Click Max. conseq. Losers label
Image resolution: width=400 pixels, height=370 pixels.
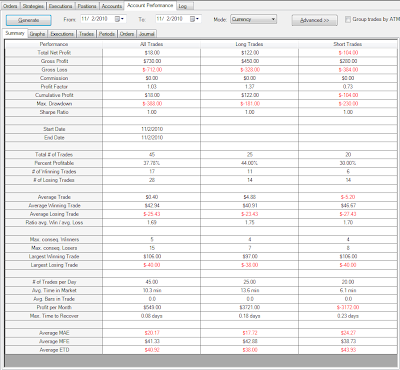pos(54,248)
